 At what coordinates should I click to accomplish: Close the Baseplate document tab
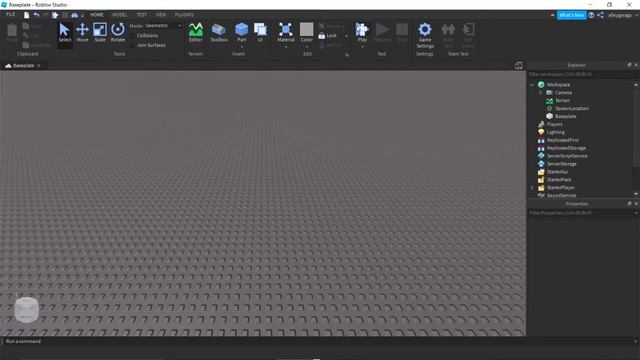click(39, 66)
